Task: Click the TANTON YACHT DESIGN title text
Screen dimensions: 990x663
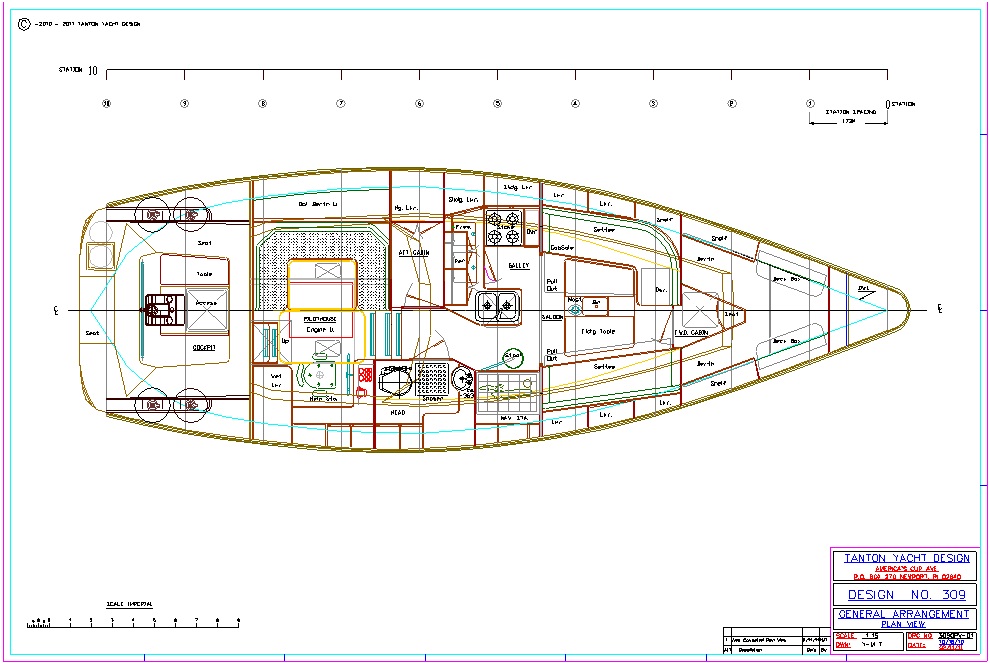Action: (x=907, y=559)
